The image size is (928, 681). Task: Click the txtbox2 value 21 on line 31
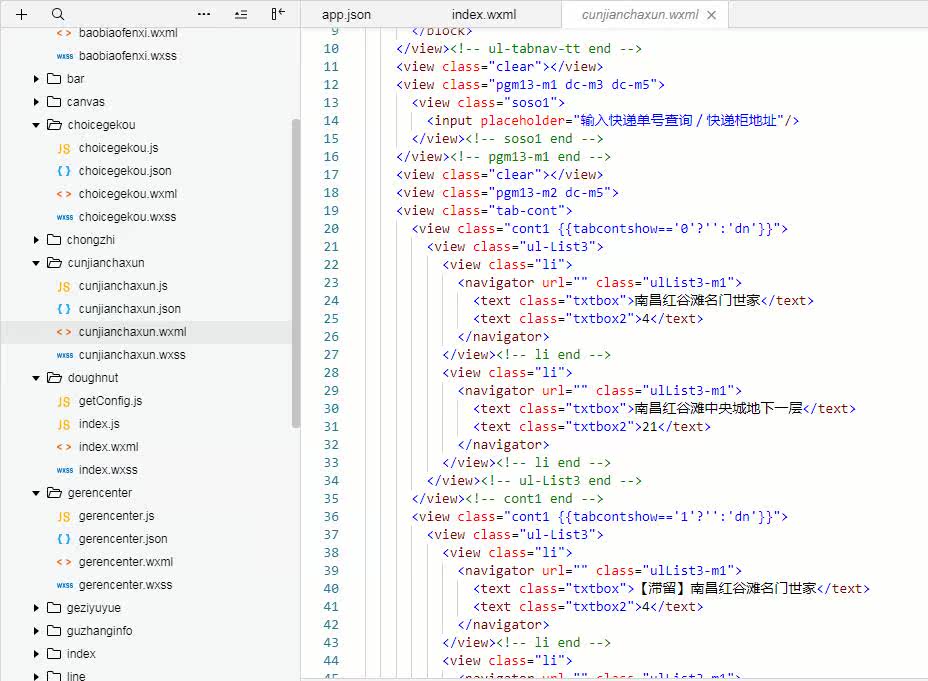[x=650, y=427]
